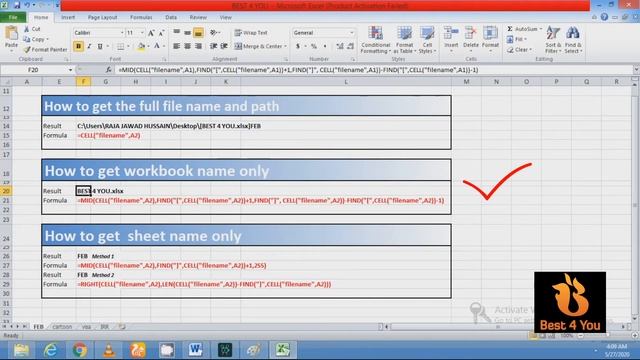640x360 pixels.
Task: Open the General number format dropdown
Action: click(x=351, y=32)
